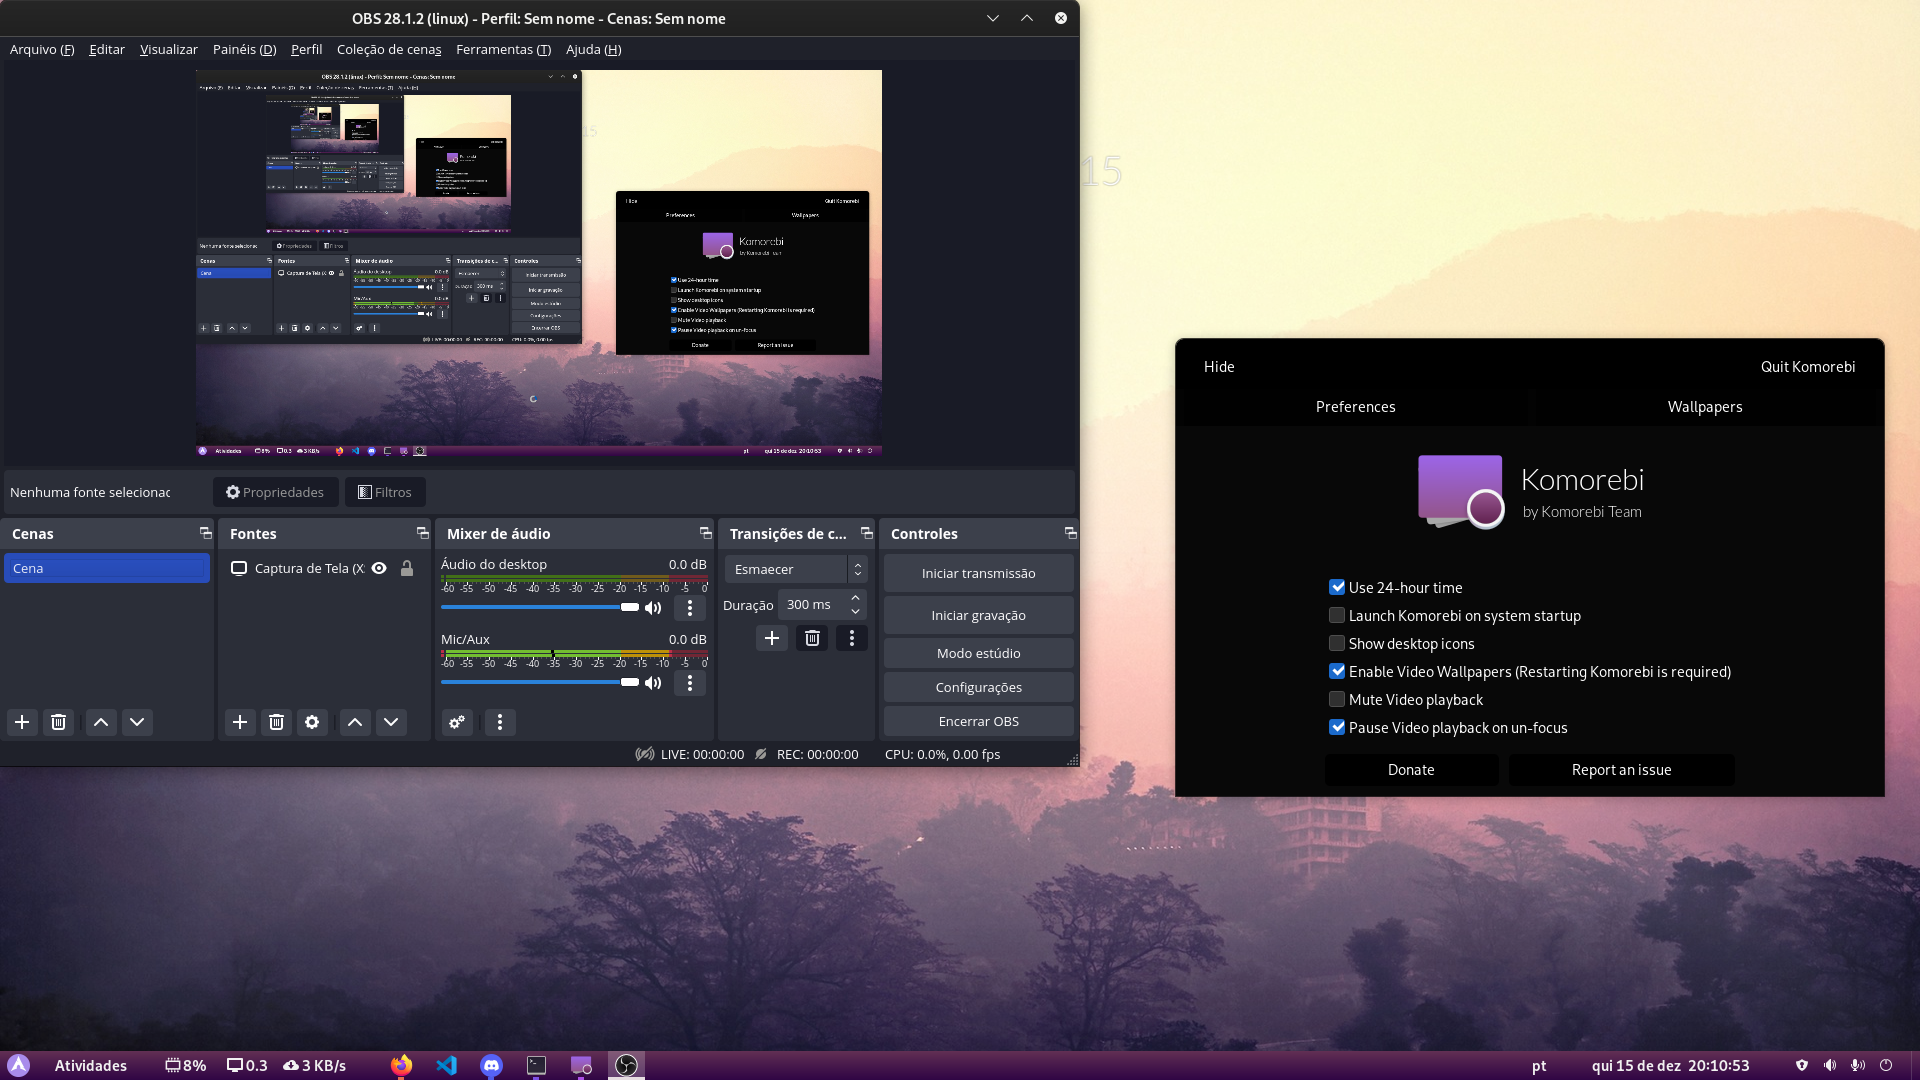Open Terminal from the taskbar
This screenshot has width=1920, height=1080.
[x=537, y=1065]
